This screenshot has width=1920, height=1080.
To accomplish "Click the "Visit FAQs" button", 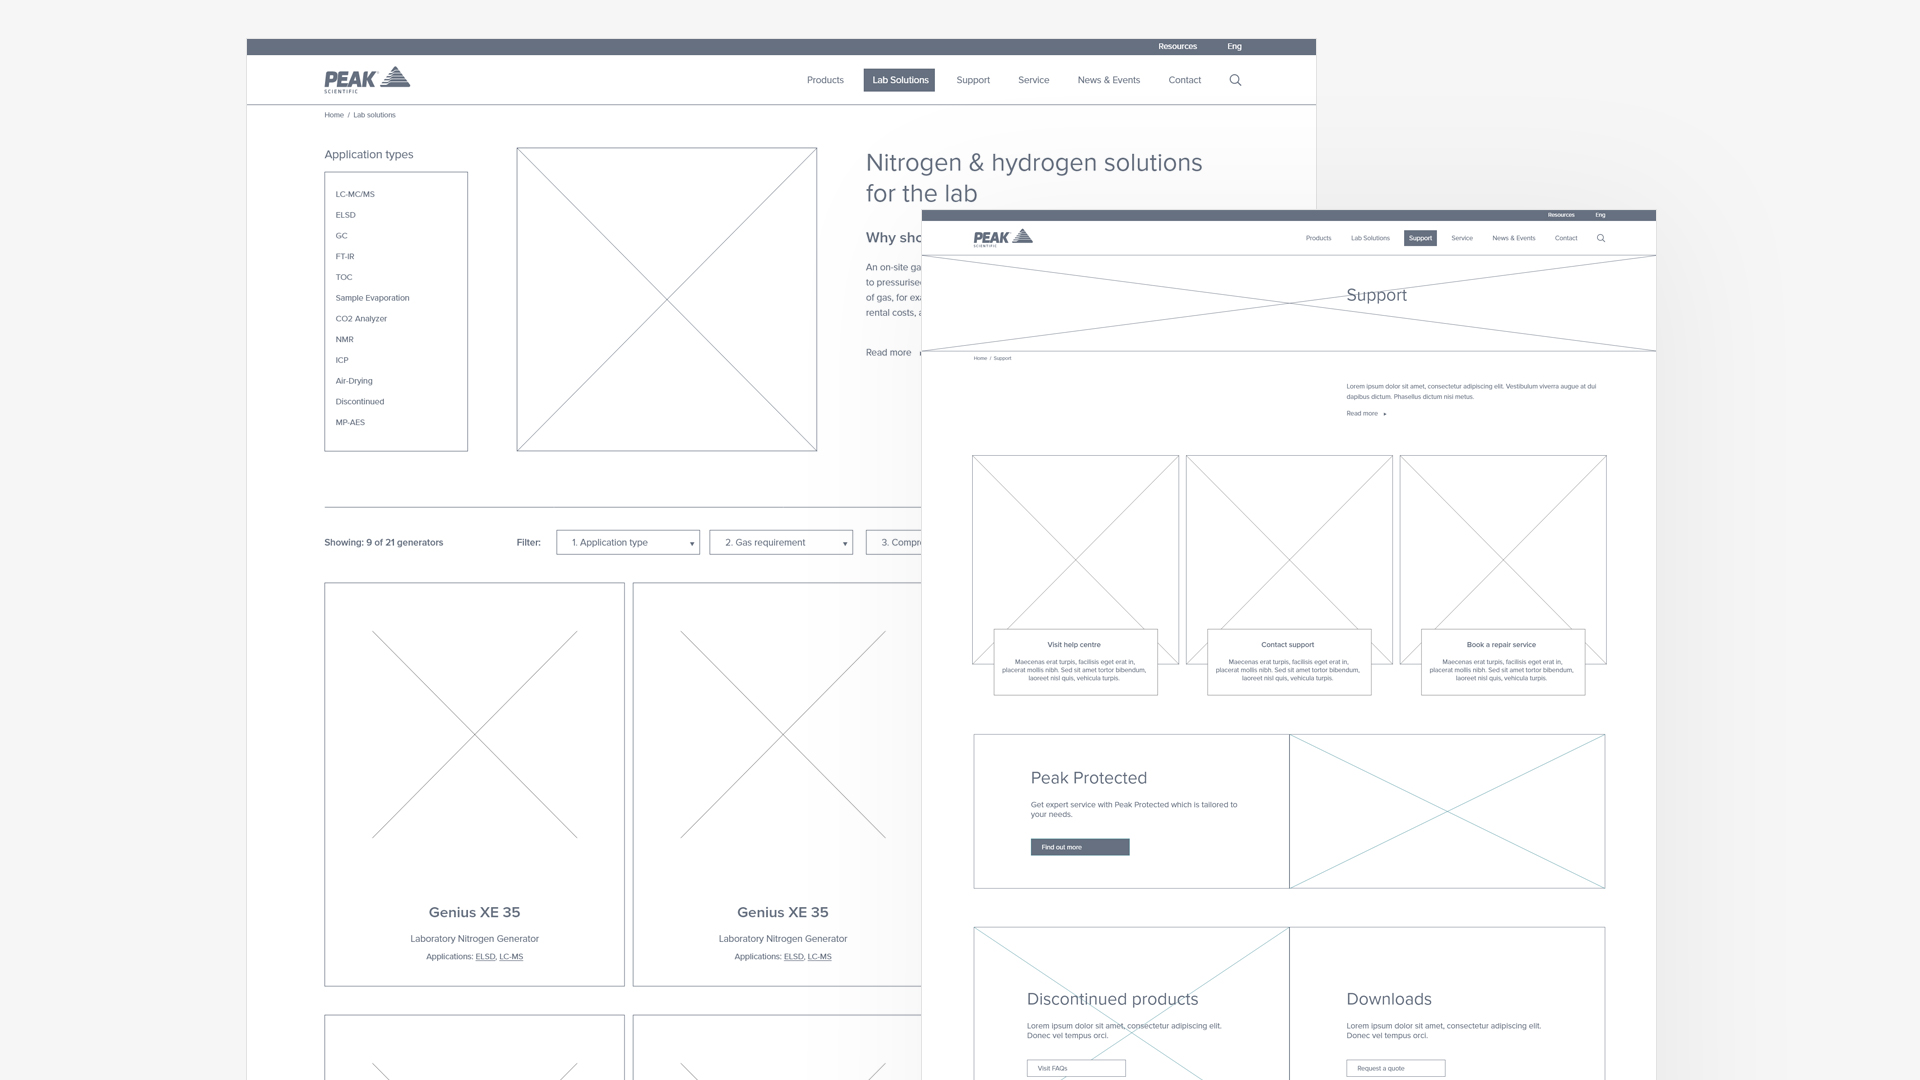I will (1076, 1068).
